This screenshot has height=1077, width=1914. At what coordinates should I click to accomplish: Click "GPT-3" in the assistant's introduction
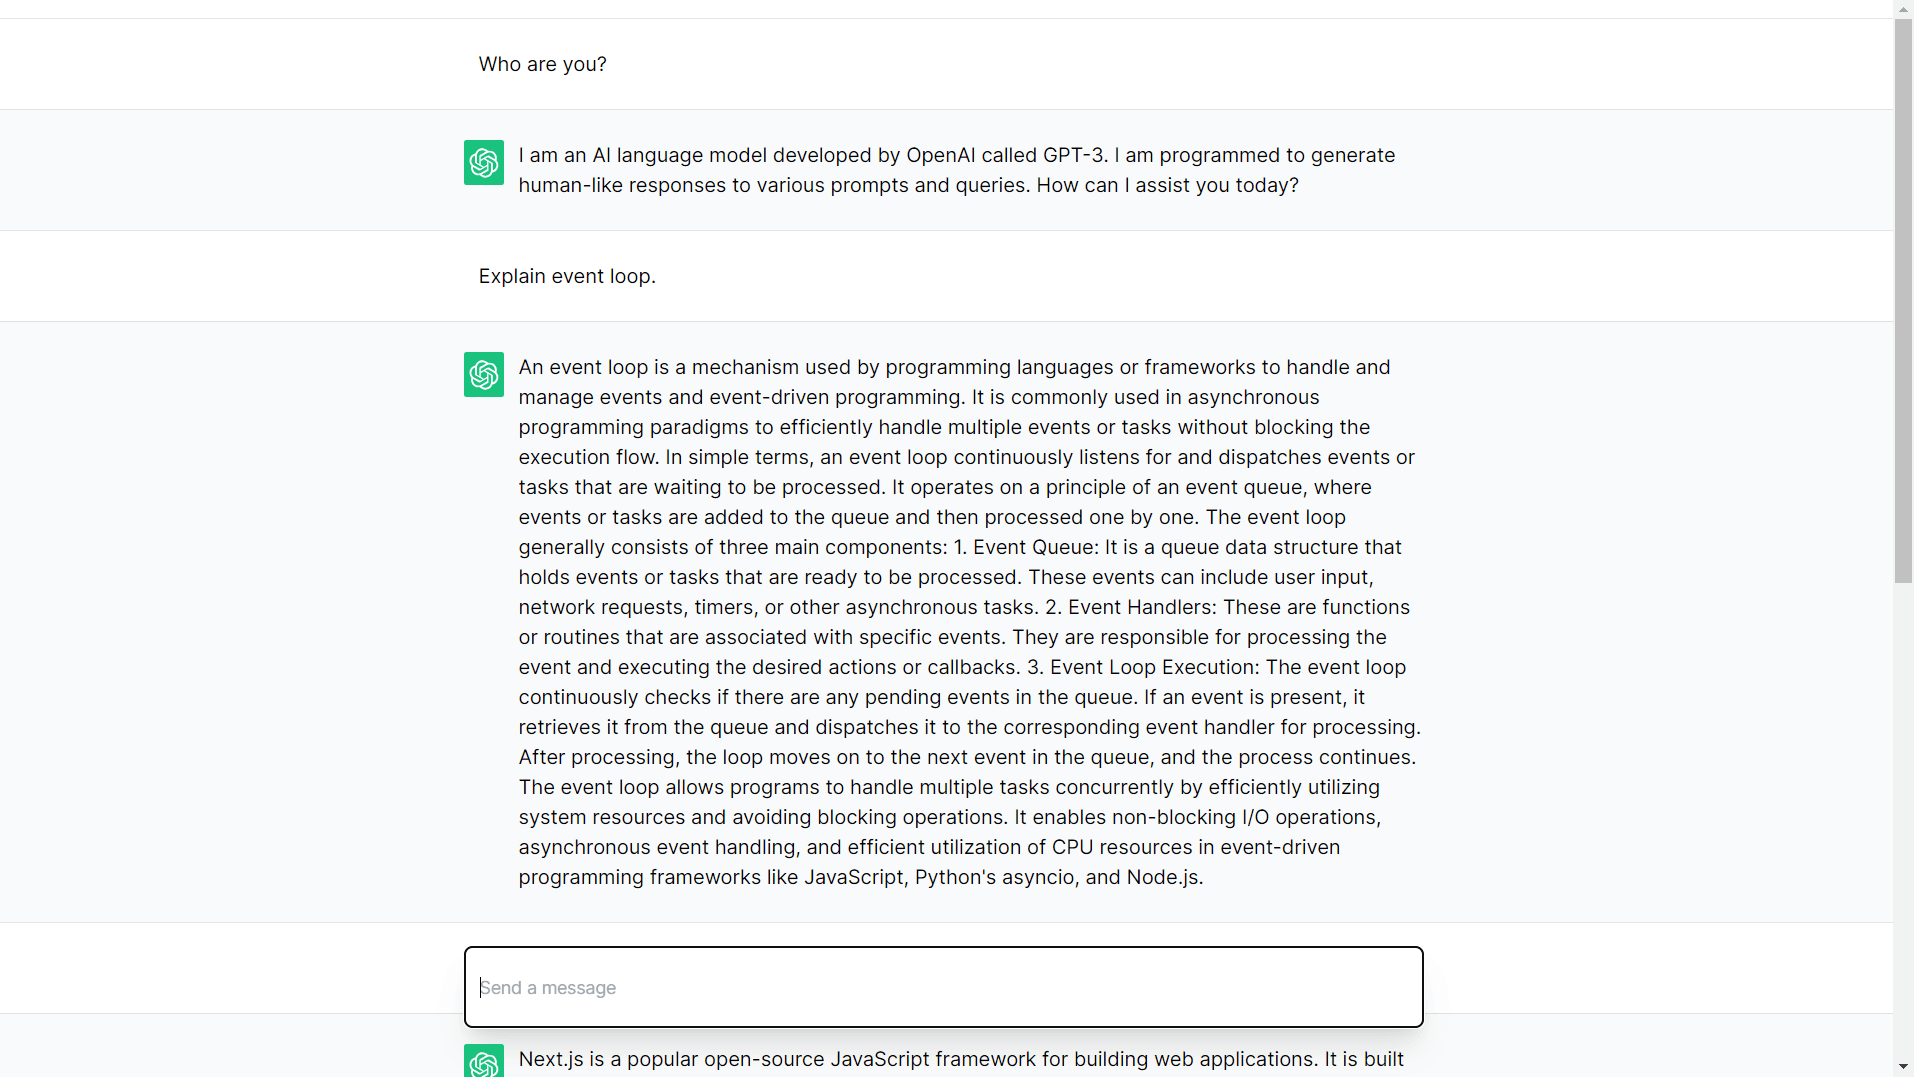[1075, 155]
